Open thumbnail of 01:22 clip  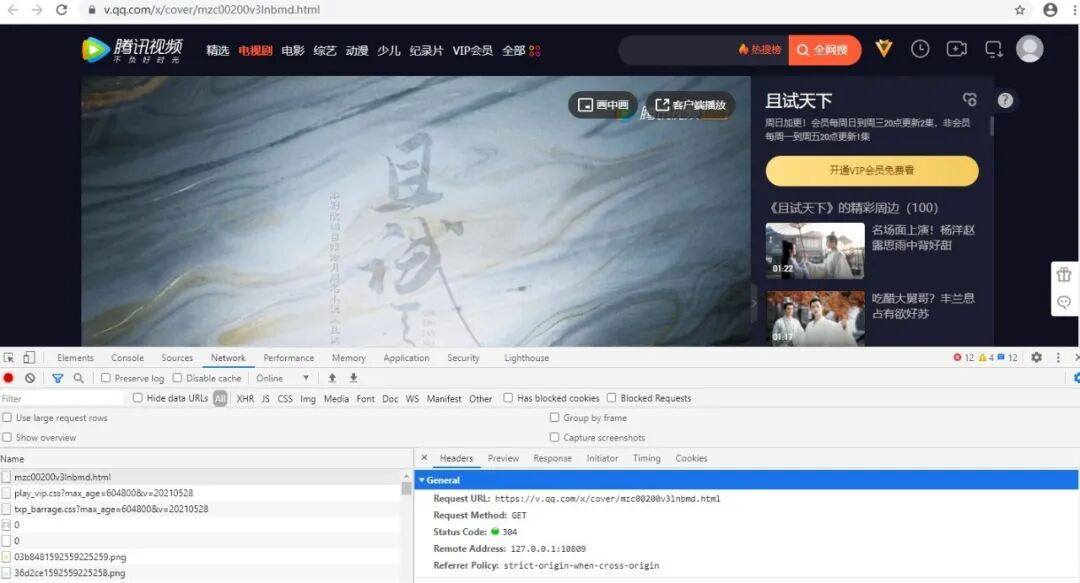coord(815,250)
